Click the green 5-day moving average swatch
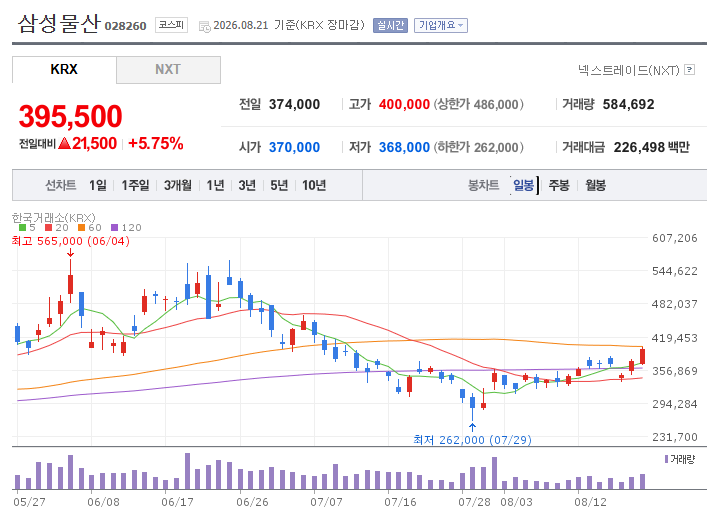Viewport: 707px width, 518px height. click(x=23, y=228)
